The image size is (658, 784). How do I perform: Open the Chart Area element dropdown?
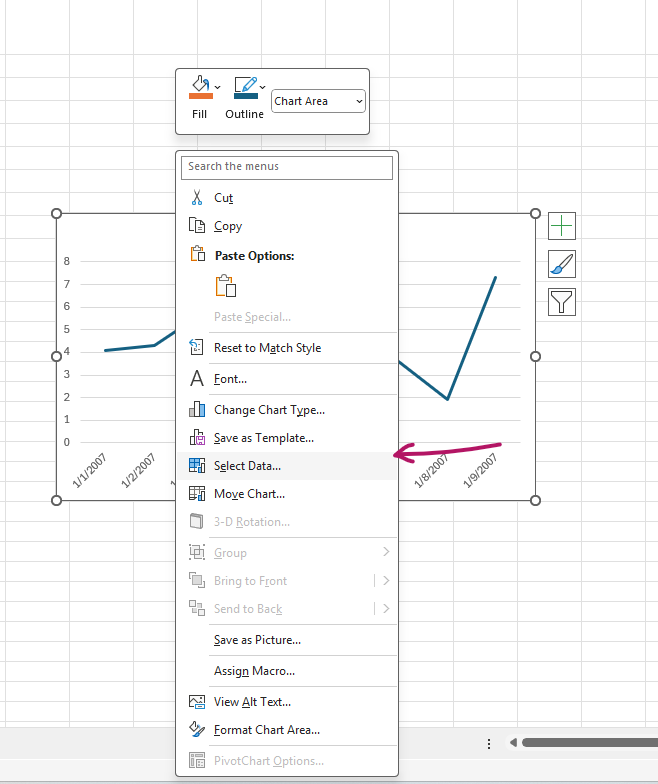pos(318,101)
